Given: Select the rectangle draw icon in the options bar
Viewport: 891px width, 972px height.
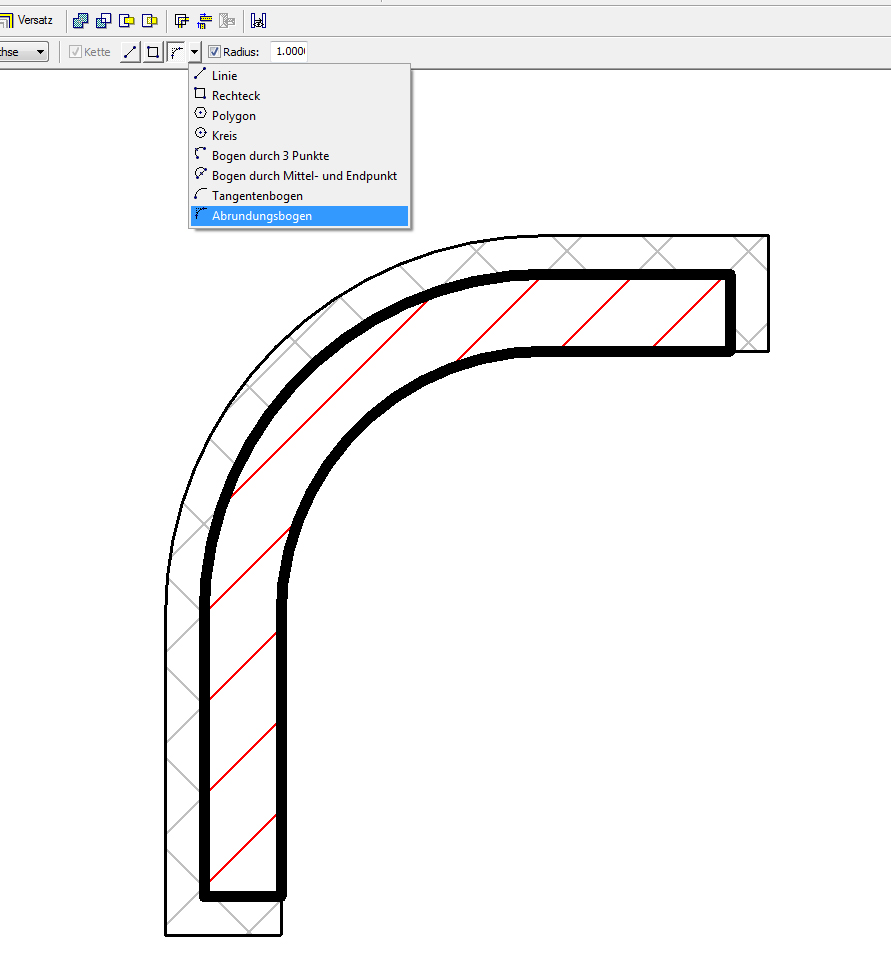Looking at the screenshot, I should pyautogui.click(x=153, y=52).
